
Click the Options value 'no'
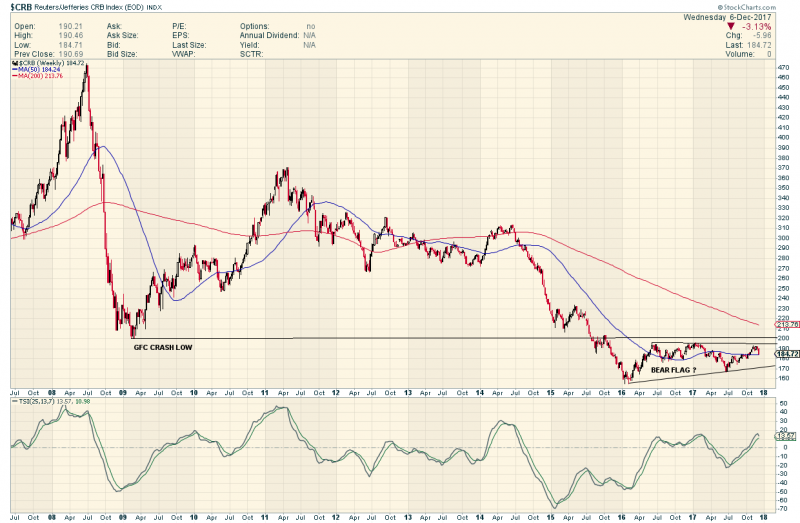tap(311, 27)
